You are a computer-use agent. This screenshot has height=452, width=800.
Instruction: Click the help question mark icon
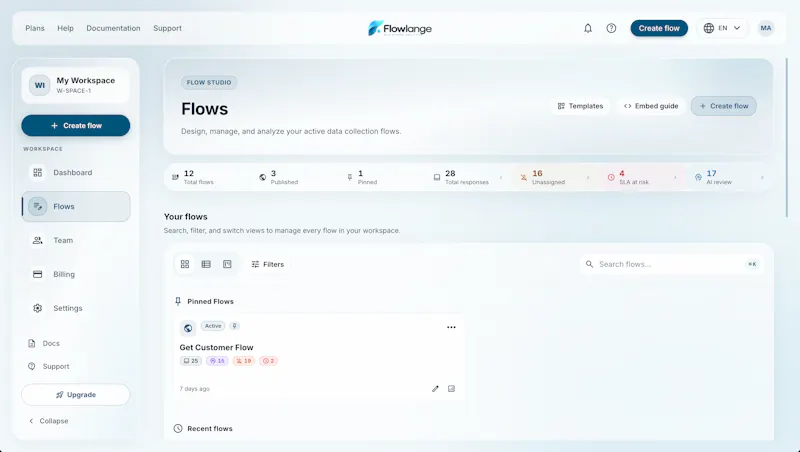pos(611,28)
